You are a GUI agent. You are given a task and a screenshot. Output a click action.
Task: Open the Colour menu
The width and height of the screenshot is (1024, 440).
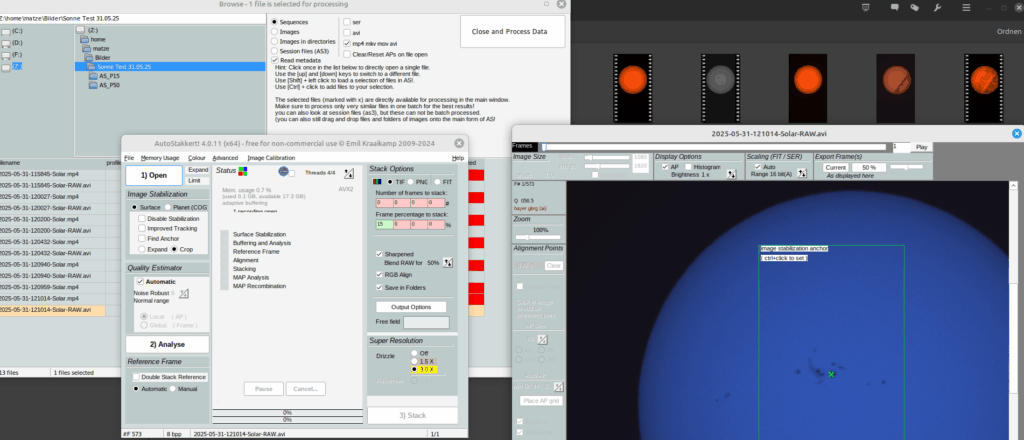[x=197, y=158]
